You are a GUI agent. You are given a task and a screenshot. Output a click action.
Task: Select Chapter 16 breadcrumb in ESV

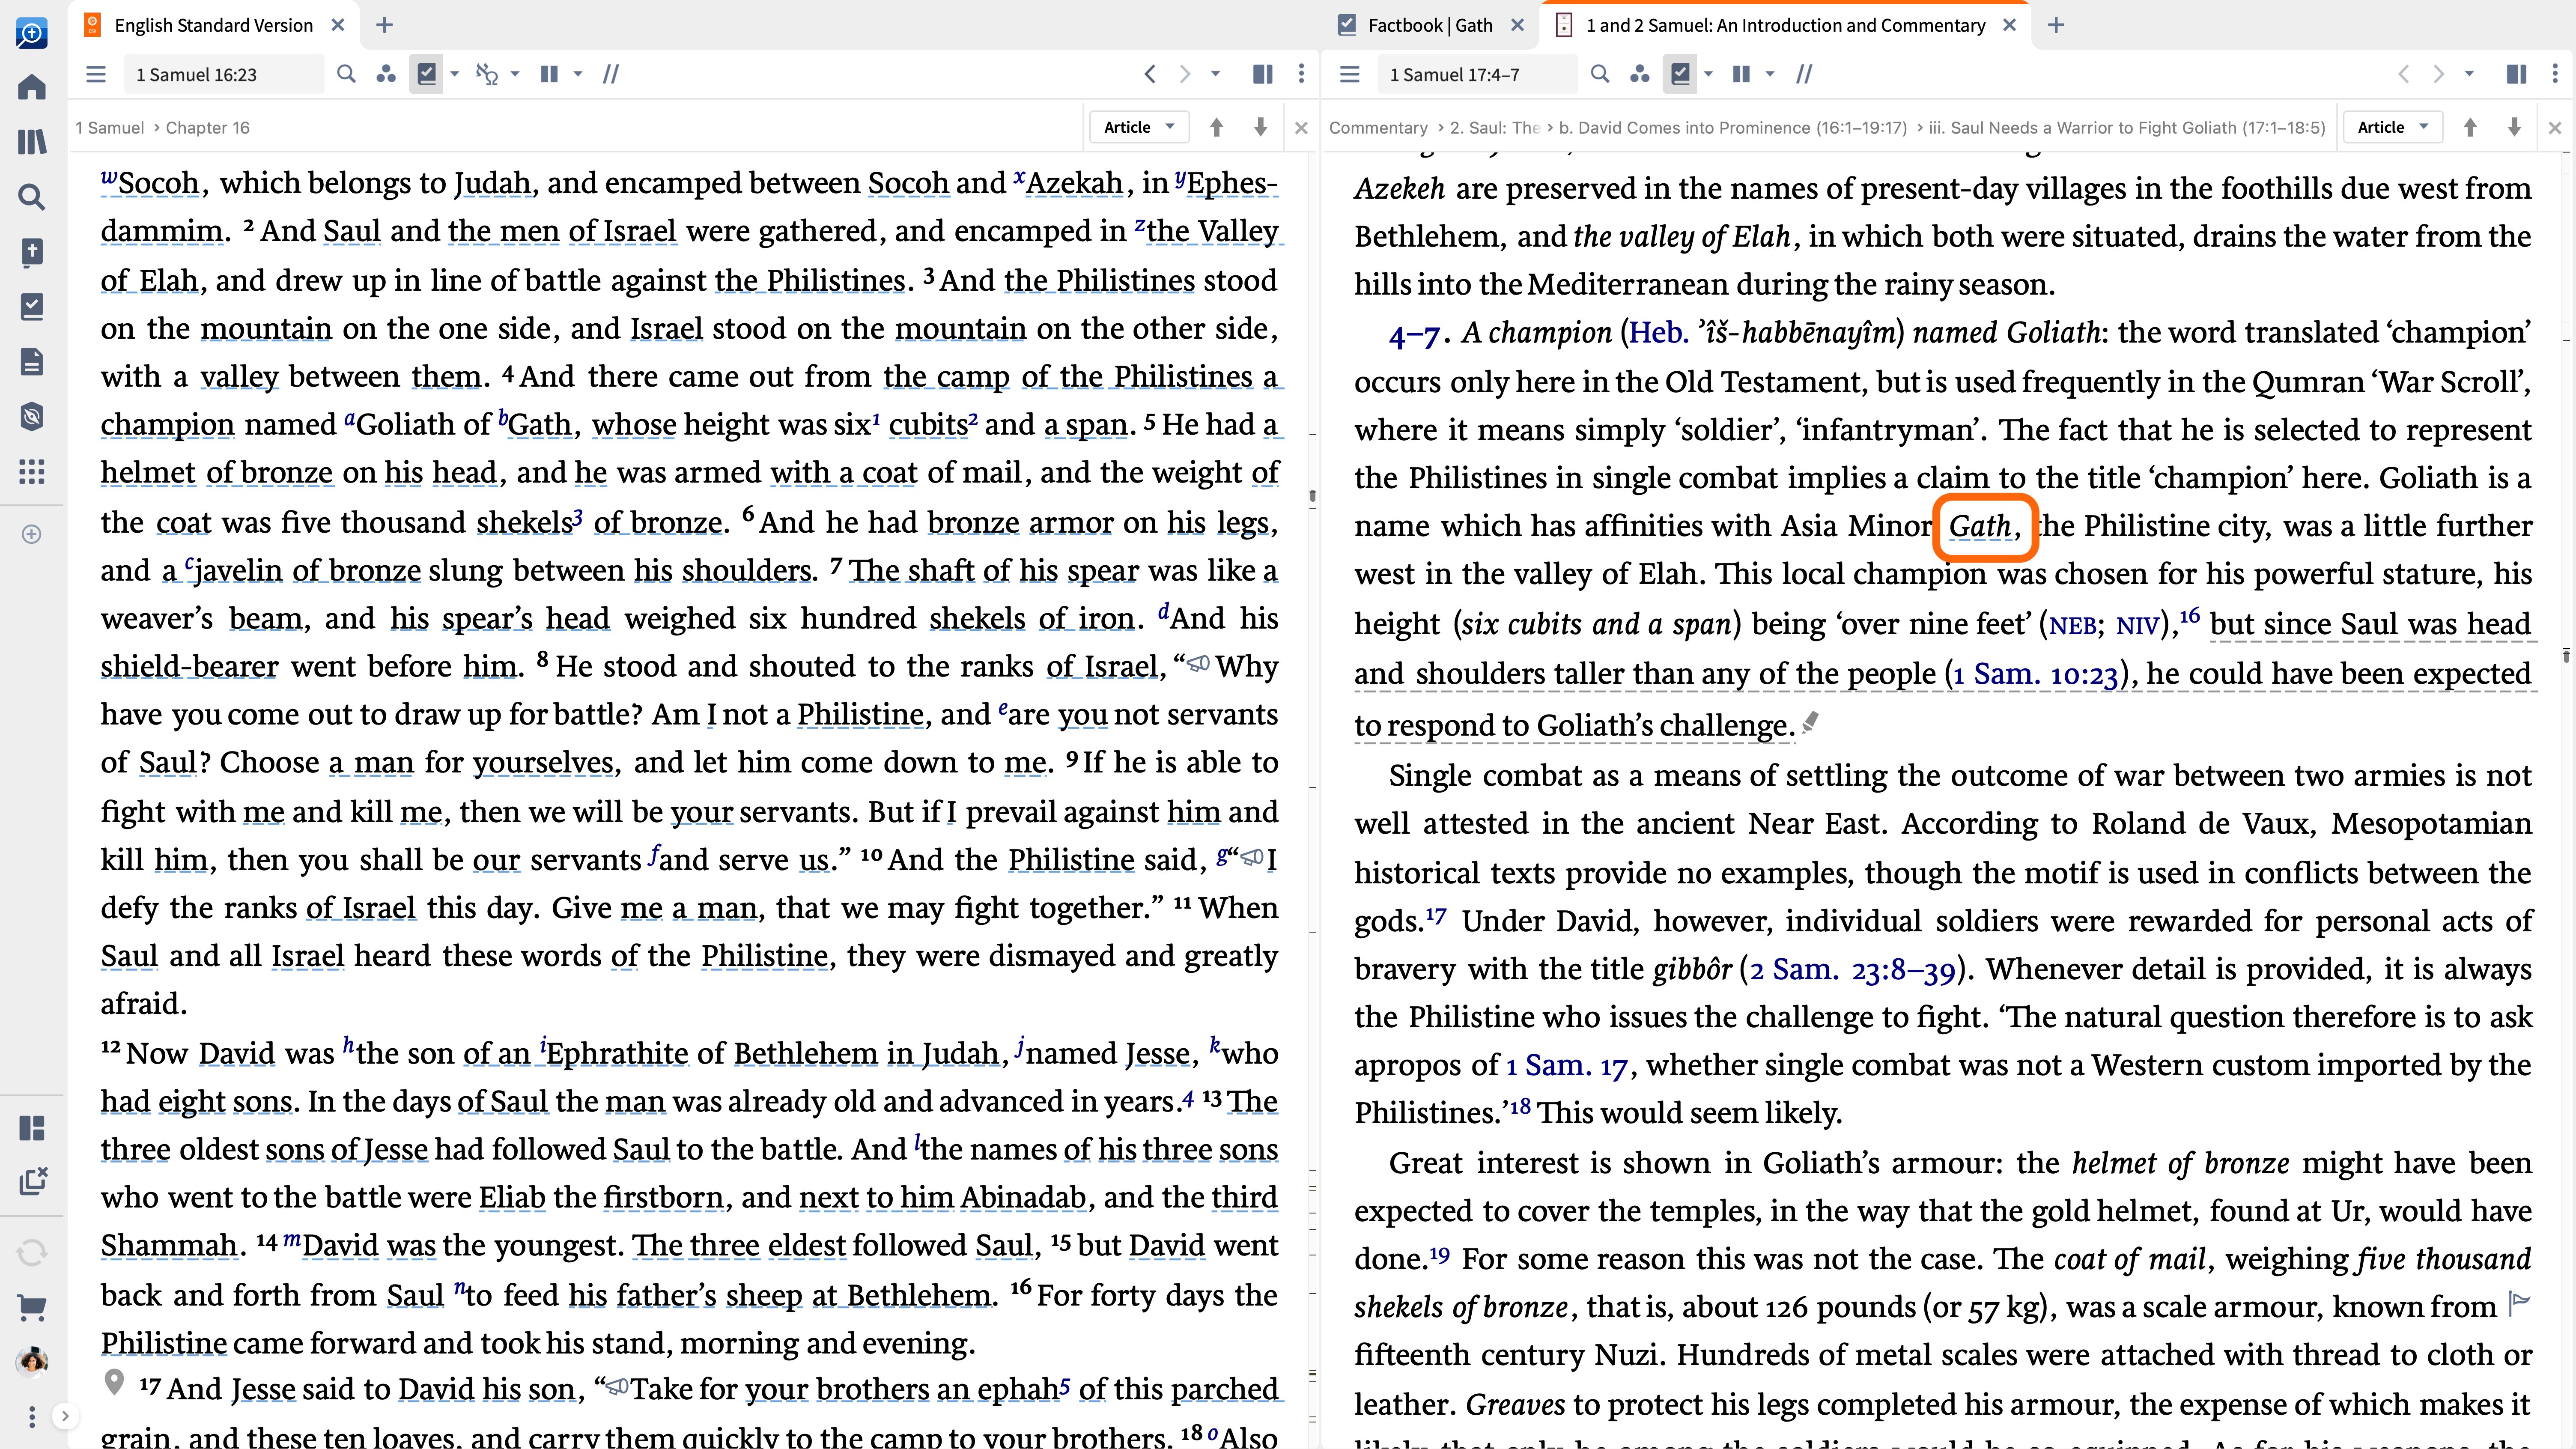(208, 128)
